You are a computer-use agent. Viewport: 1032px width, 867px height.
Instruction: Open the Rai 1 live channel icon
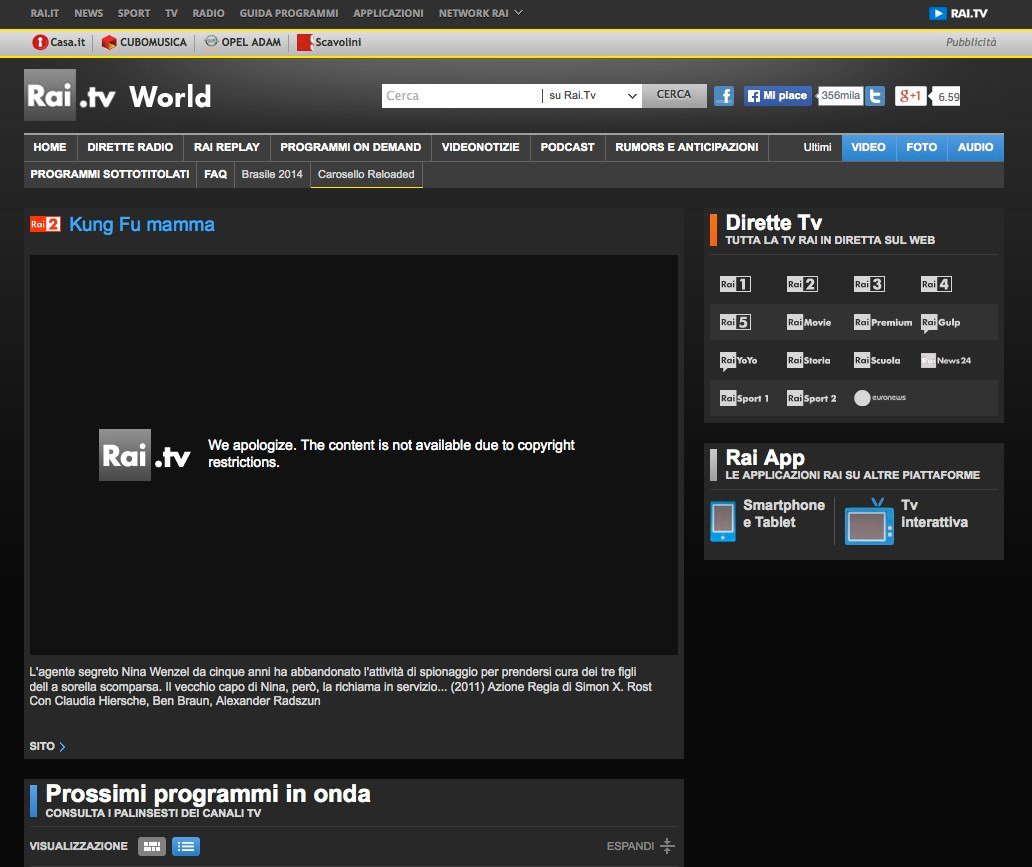[735, 284]
